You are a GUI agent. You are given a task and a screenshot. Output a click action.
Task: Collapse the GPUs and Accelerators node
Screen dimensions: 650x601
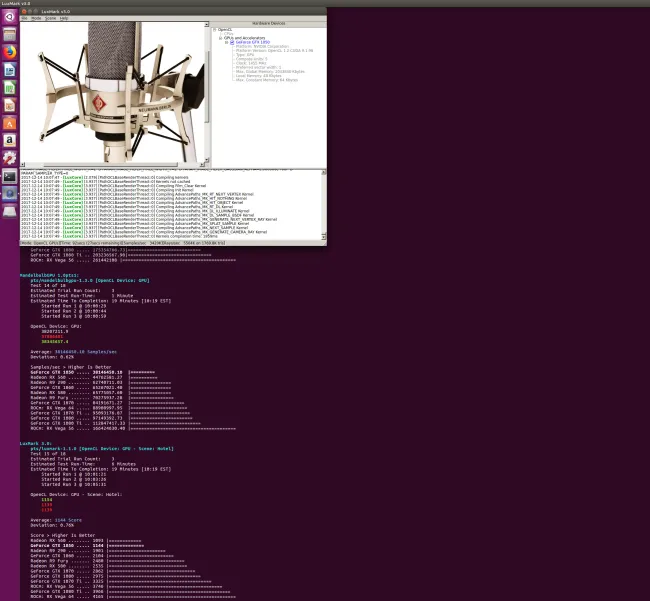click(x=221, y=38)
